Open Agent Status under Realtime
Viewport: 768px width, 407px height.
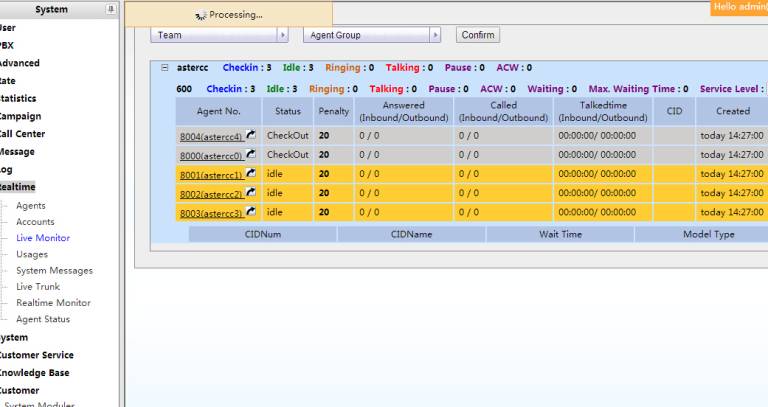tap(43, 319)
